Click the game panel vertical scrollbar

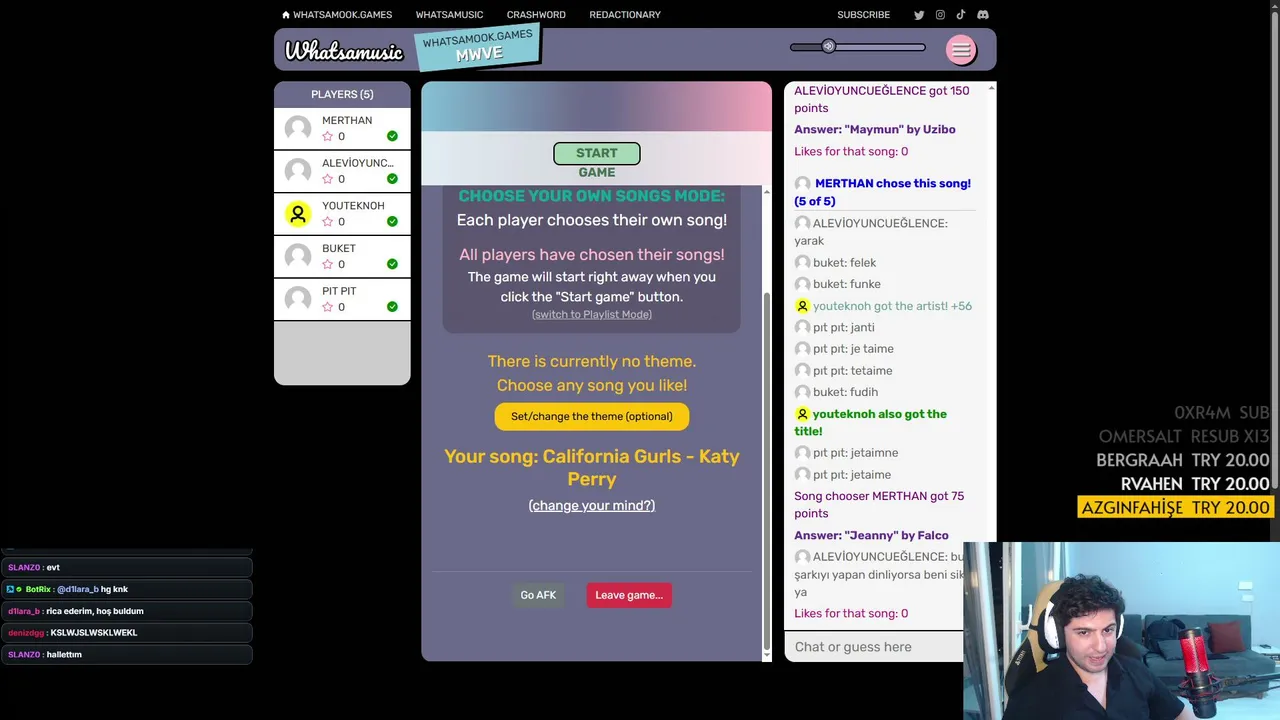pyautogui.click(x=767, y=470)
